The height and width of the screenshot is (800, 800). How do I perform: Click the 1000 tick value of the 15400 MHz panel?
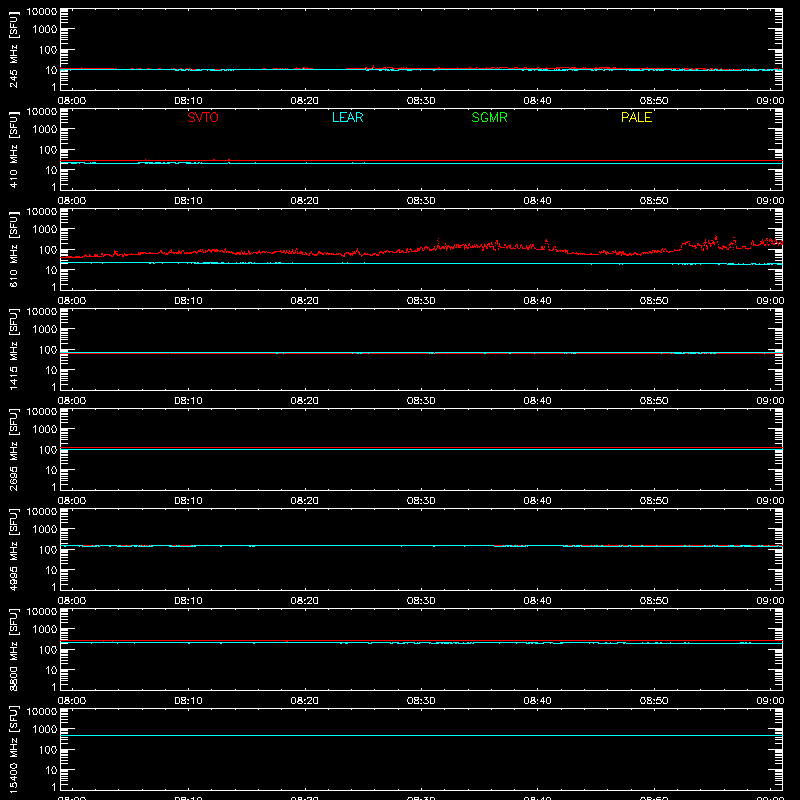pos(45,730)
